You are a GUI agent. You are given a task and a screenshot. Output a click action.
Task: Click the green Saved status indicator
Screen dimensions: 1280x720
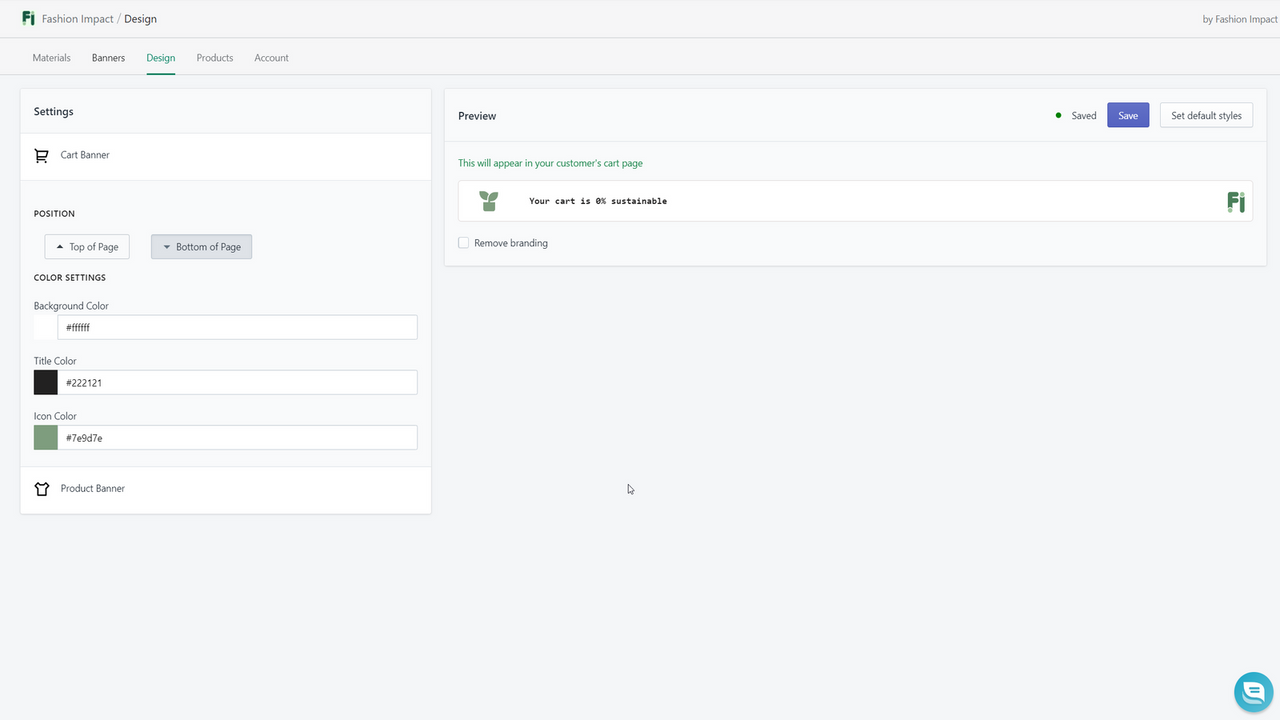pos(1058,115)
